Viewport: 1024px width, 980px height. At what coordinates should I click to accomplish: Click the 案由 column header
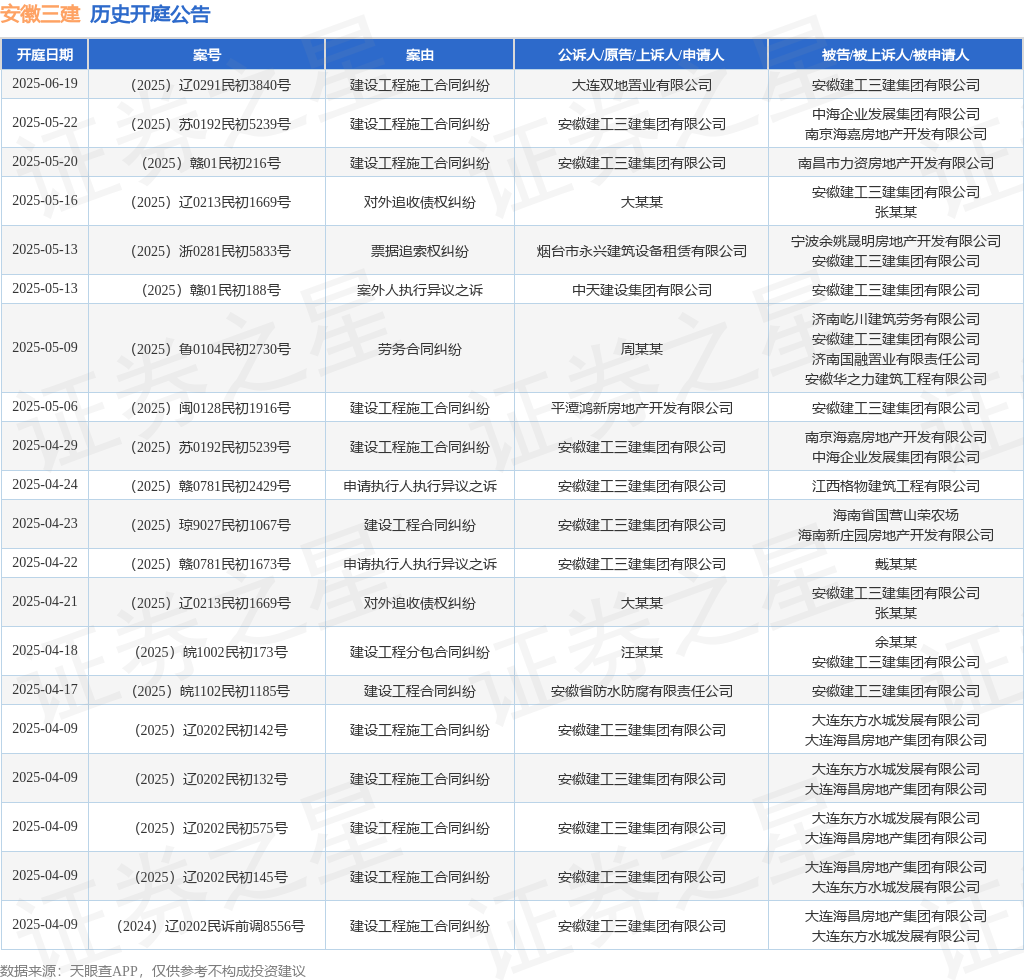(419, 55)
